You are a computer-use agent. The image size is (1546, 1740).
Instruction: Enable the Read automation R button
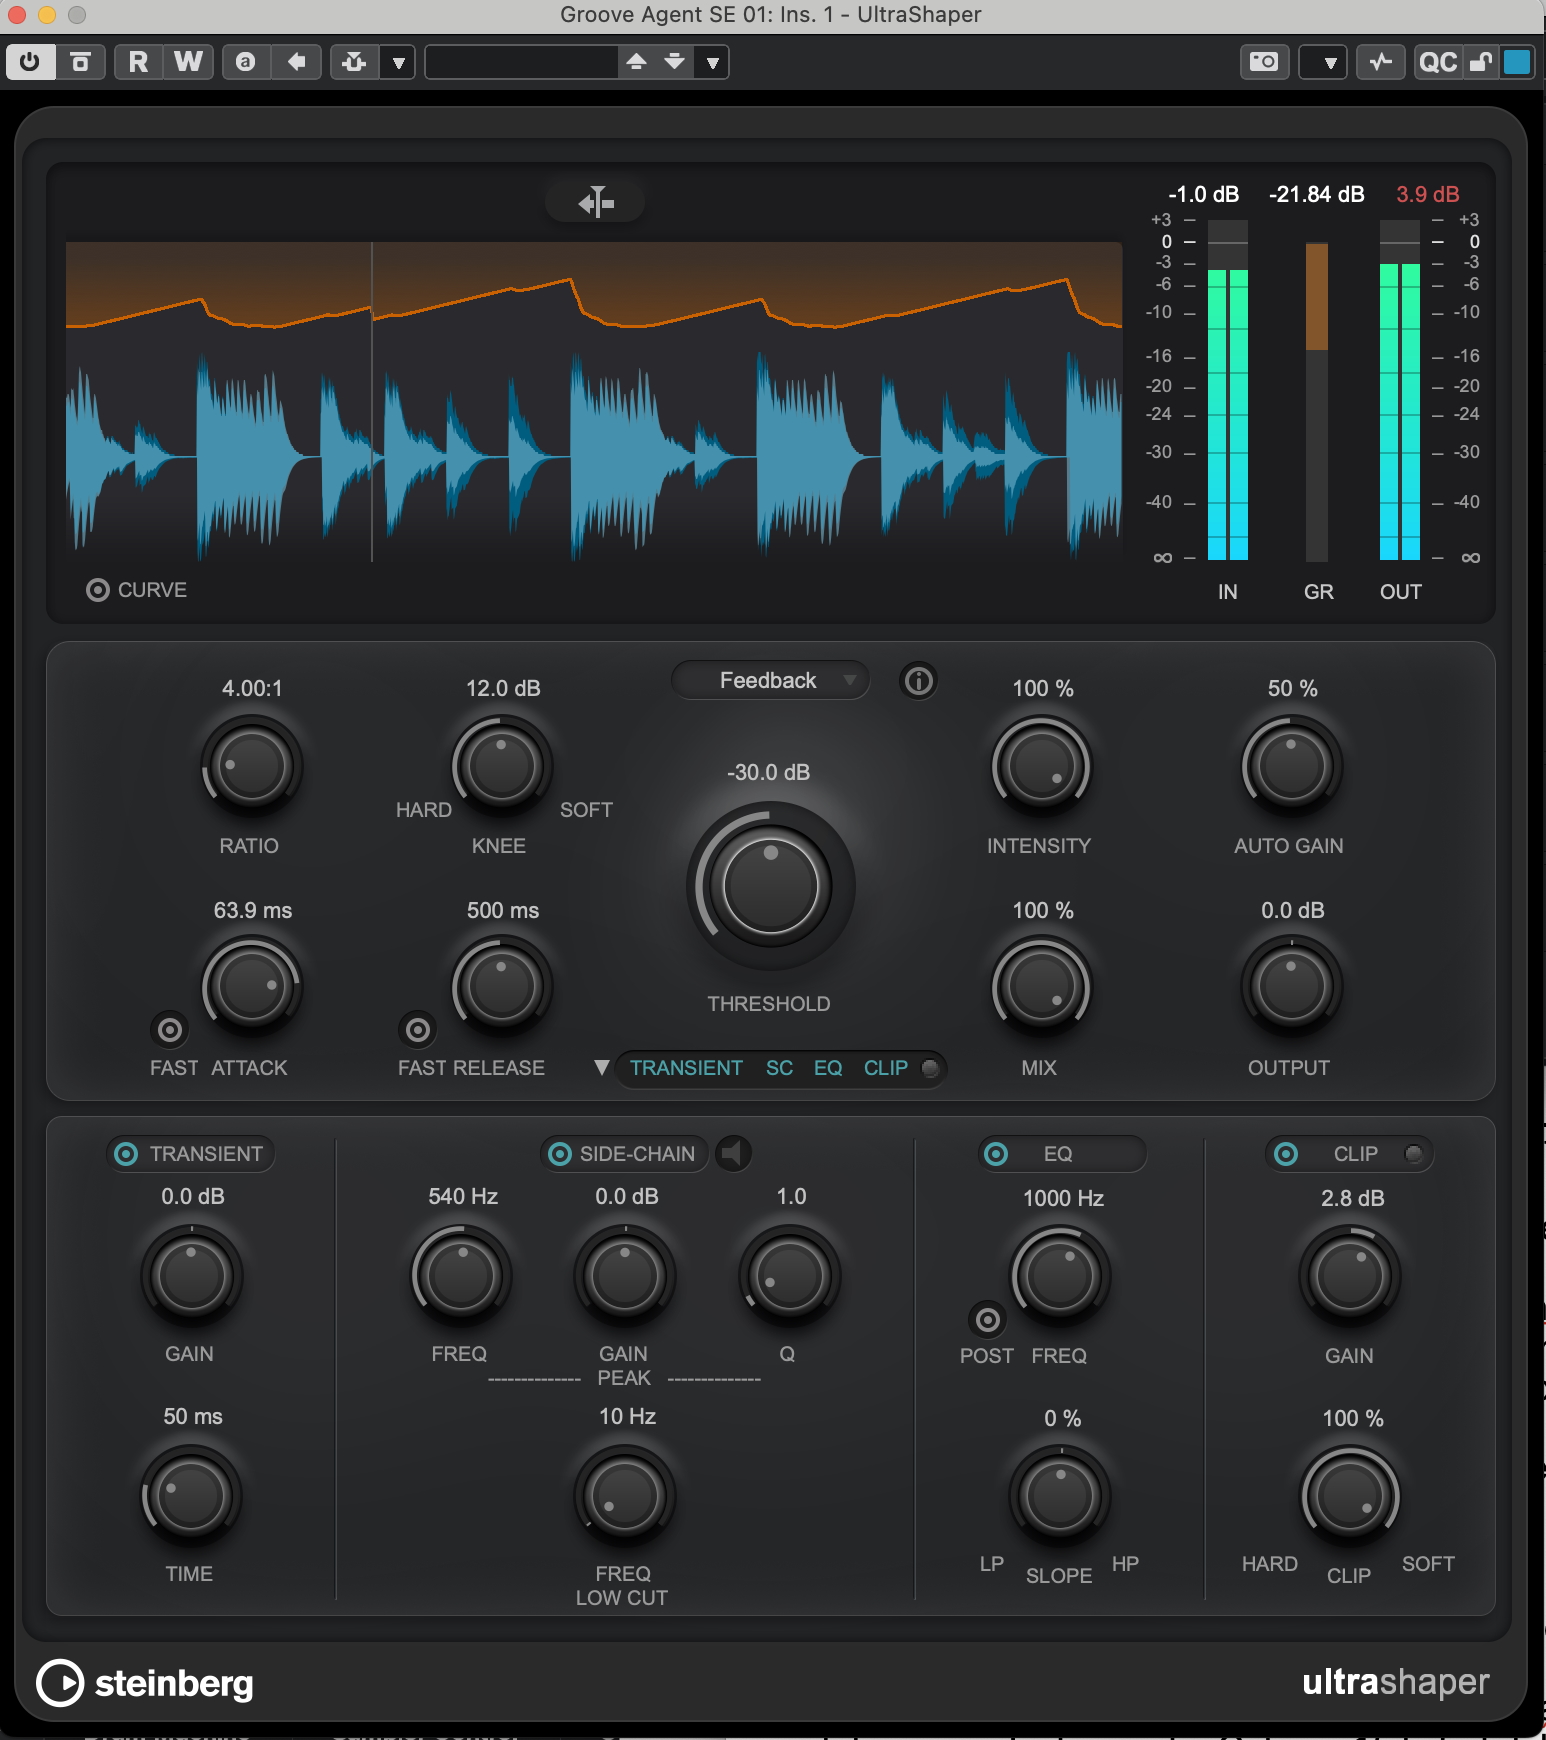pos(138,62)
